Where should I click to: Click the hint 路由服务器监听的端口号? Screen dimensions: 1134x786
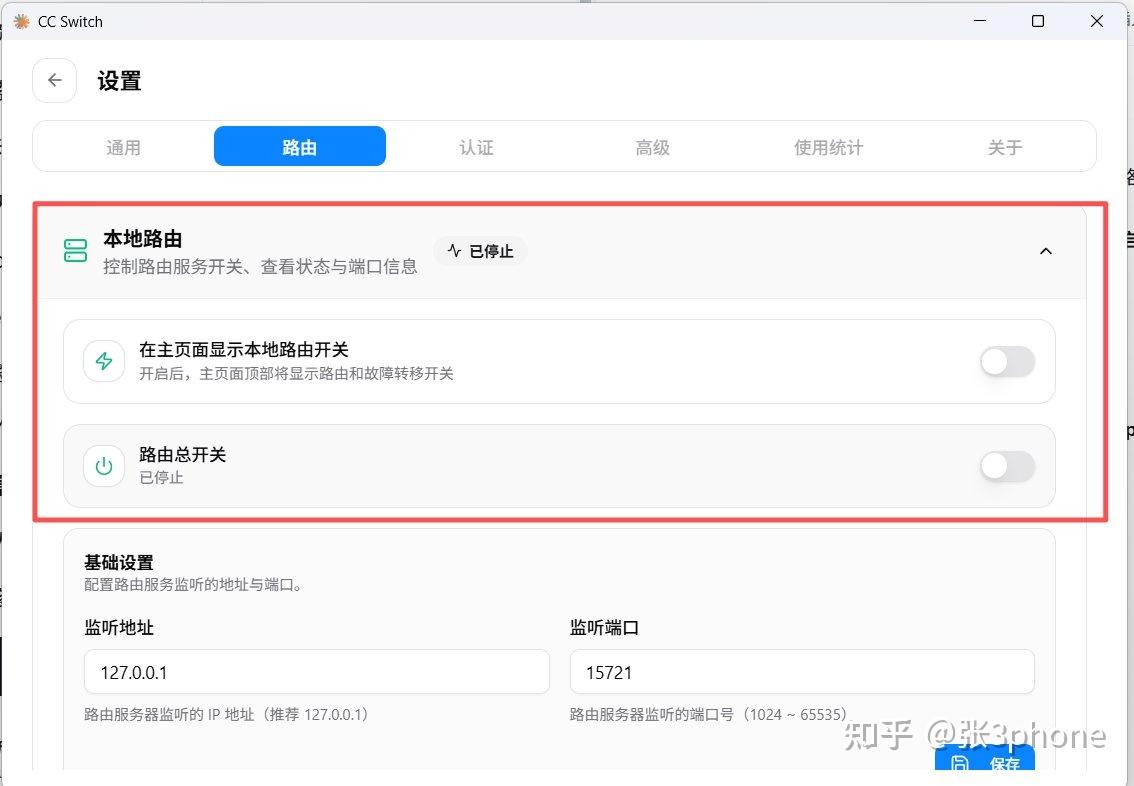[x=709, y=714]
